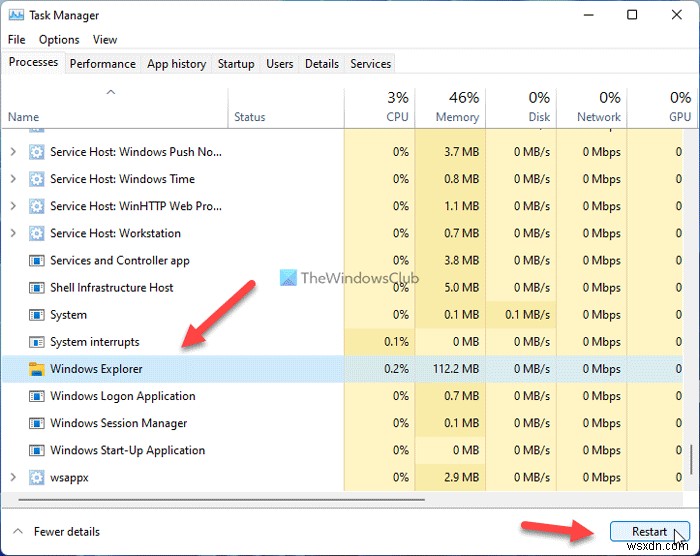This screenshot has height=556, width=700.
Task: Click the 3.8 MB memory value
Action: (461, 260)
